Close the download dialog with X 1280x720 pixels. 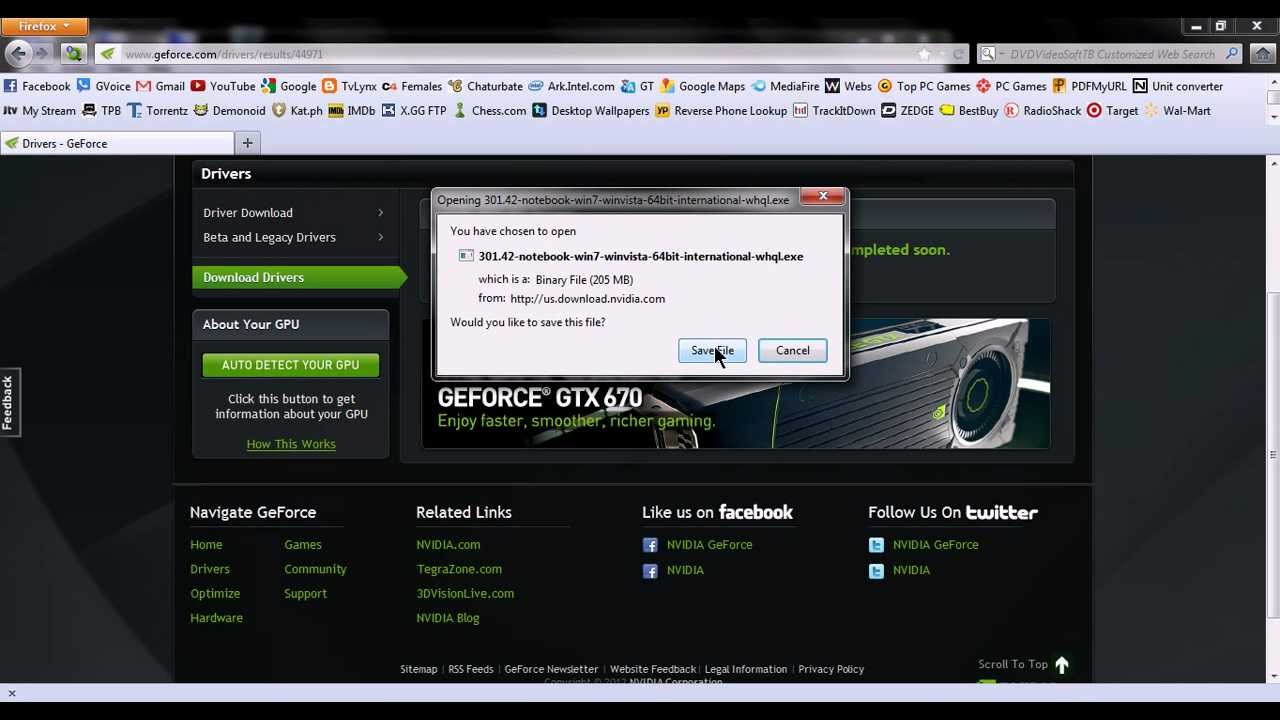(x=823, y=196)
